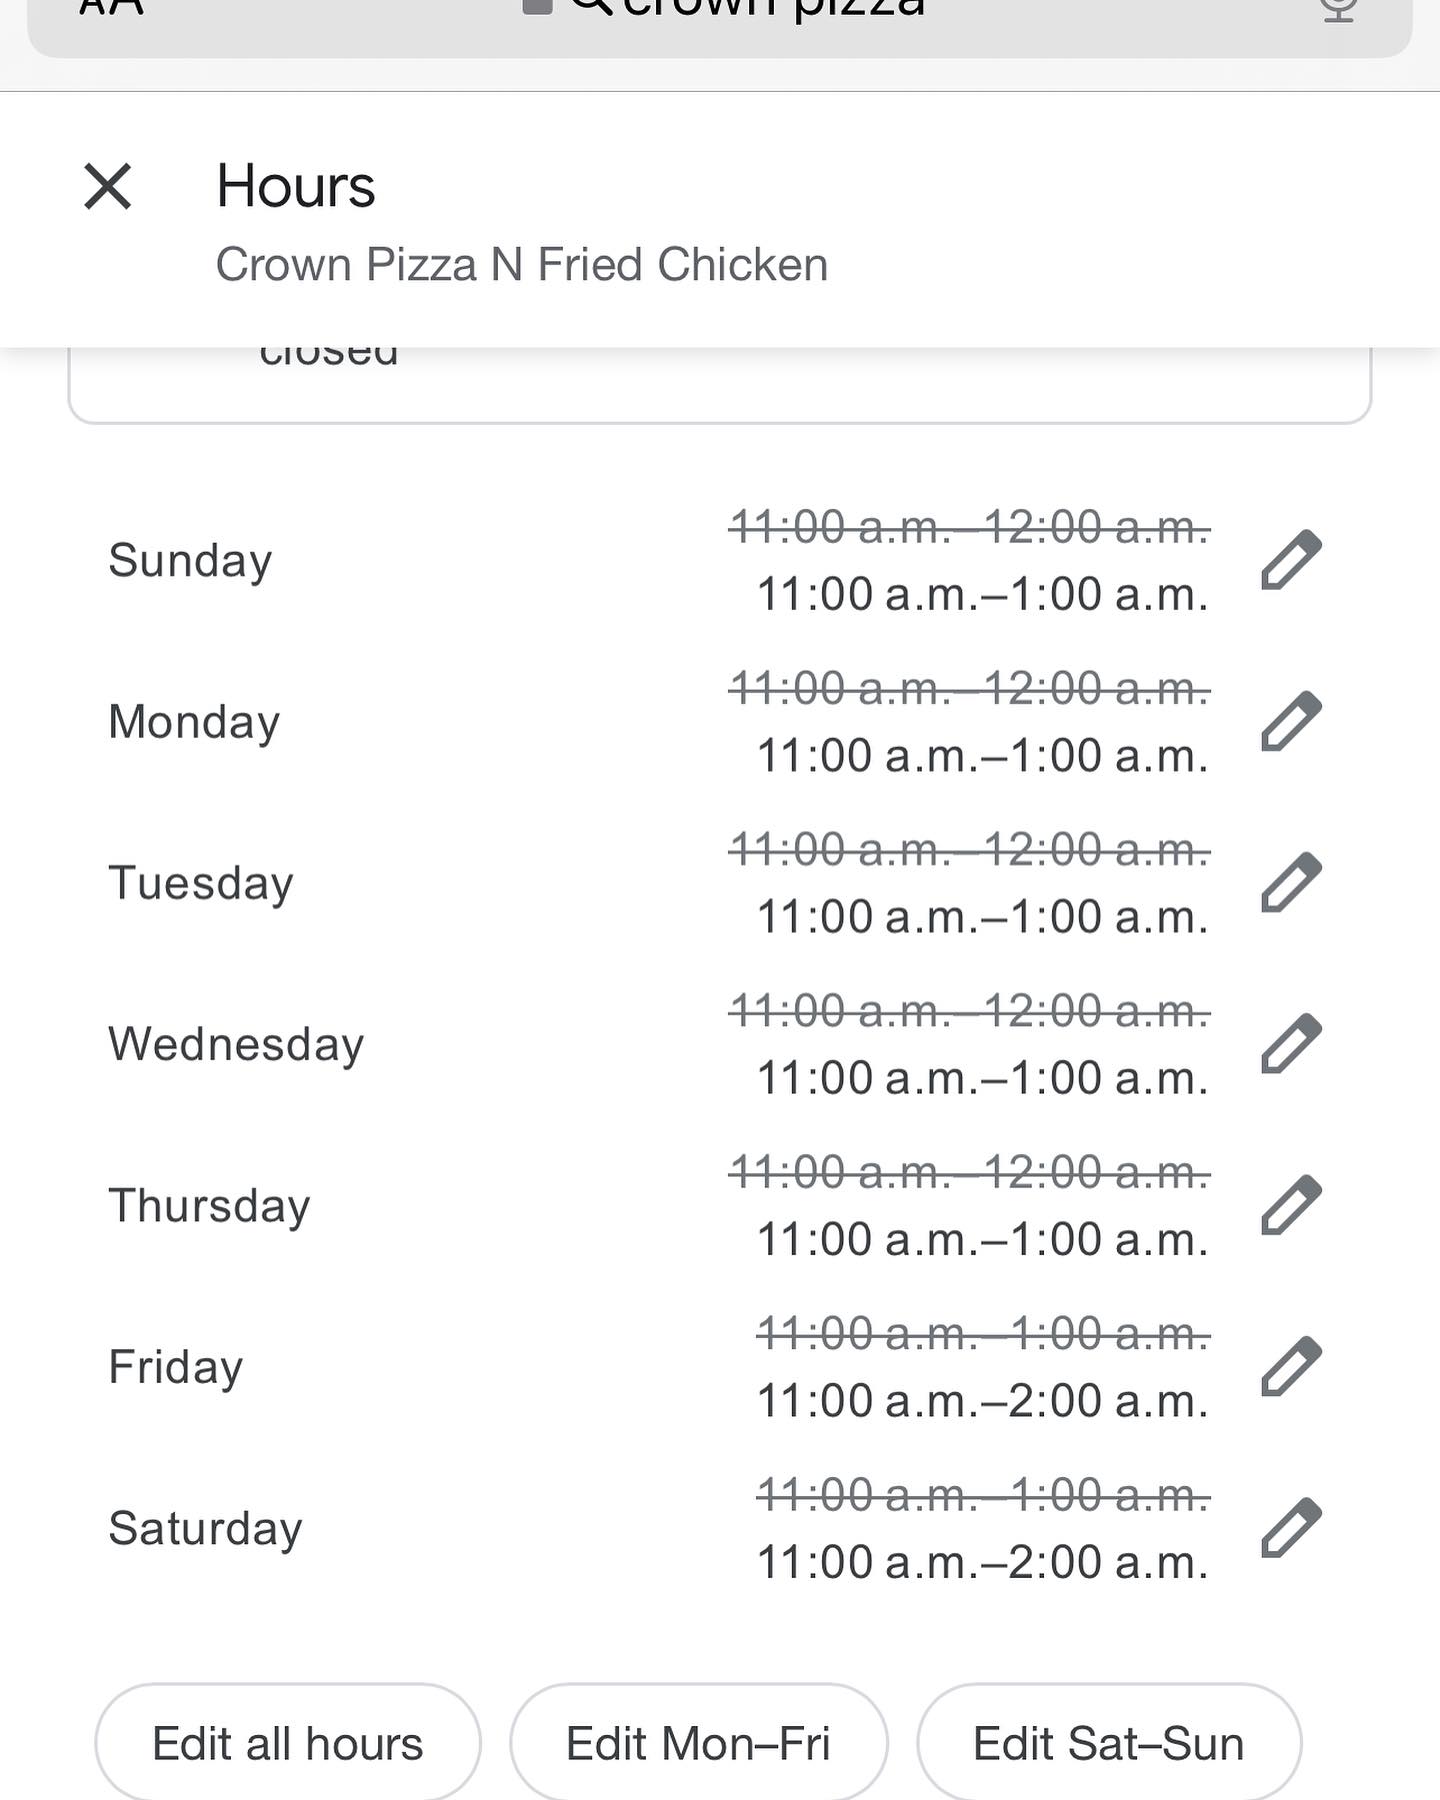Screen dimensions: 1440x1800
Task: Click the Hours heading title
Action: tap(295, 187)
